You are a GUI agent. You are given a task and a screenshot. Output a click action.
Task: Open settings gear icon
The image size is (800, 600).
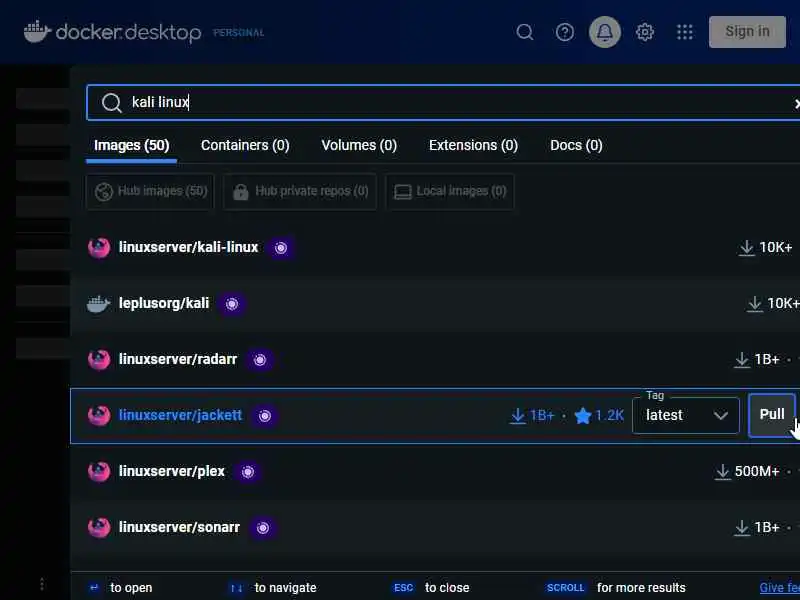coord(645,32)
